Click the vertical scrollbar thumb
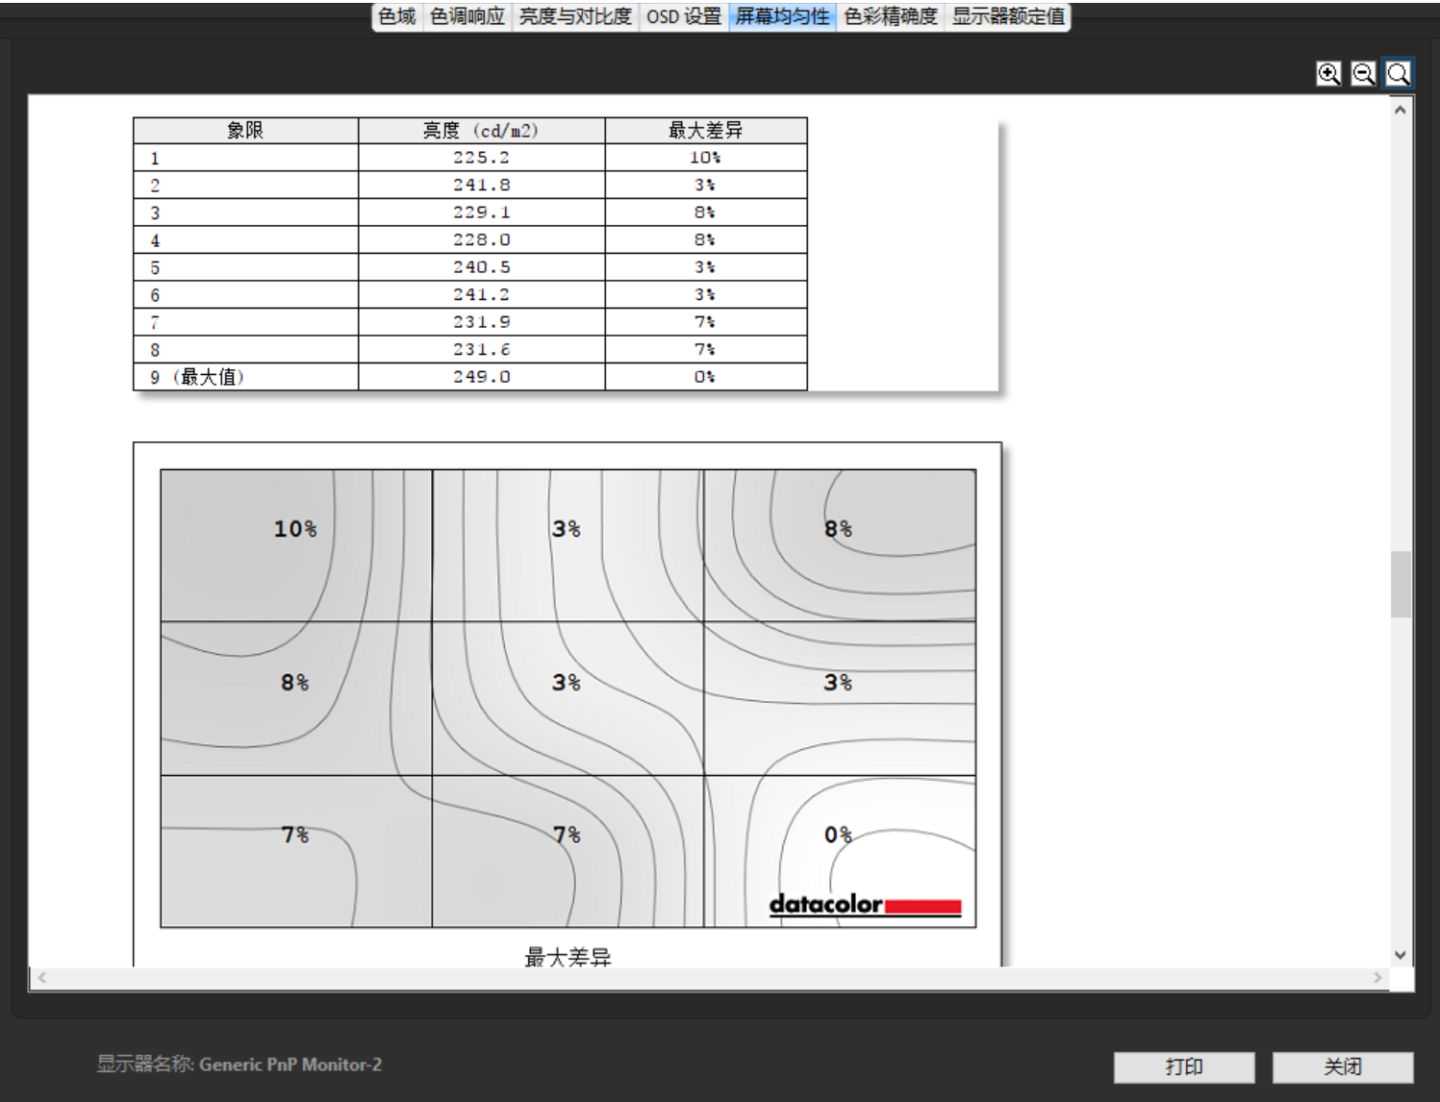This screenshot has height=1102, width=1440. 1400,584
